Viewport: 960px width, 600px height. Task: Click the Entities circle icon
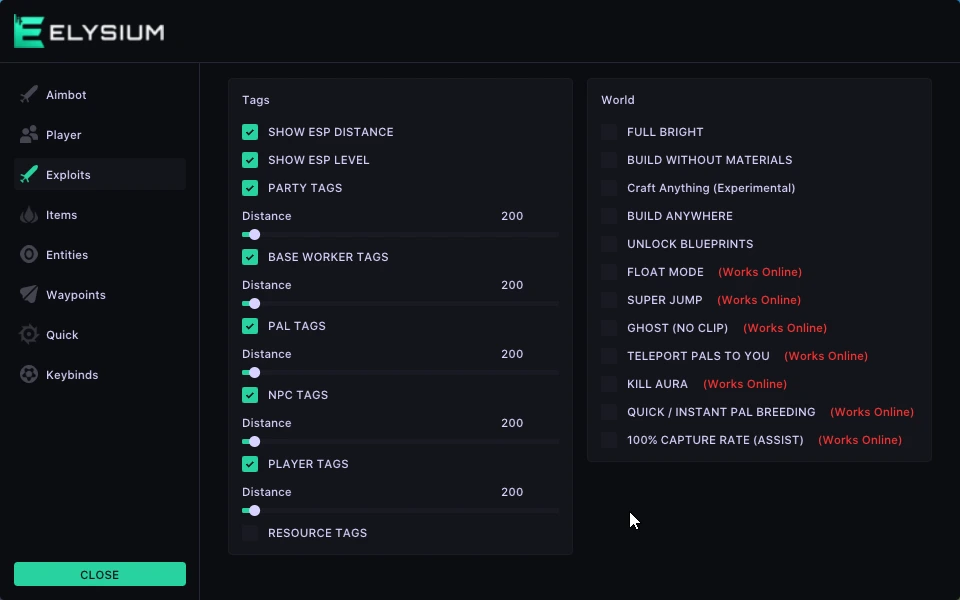click(x=29, y=255)
